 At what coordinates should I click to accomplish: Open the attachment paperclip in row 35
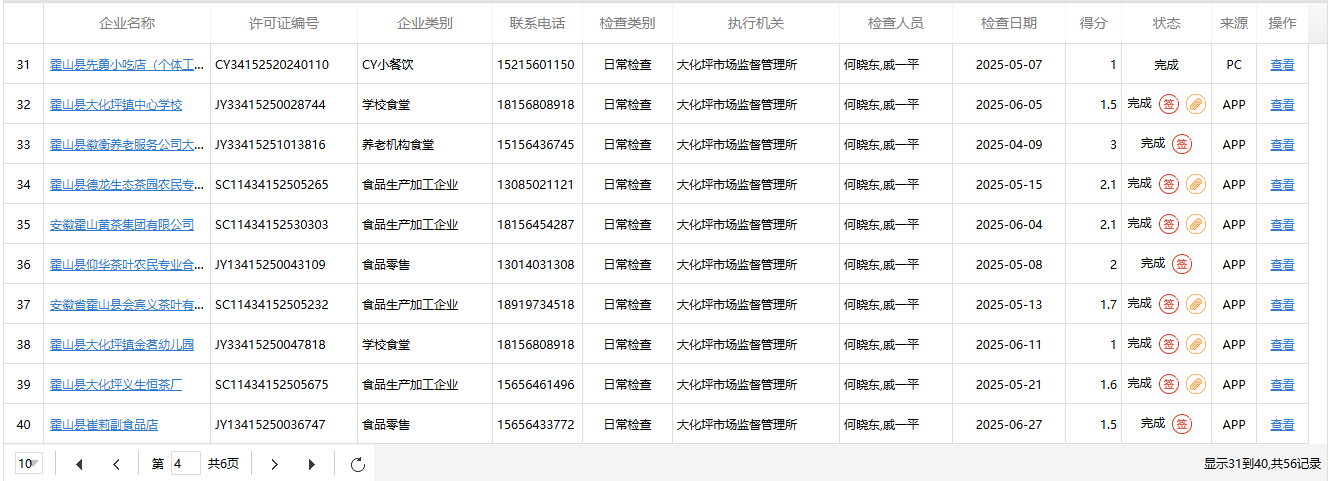pos(1196,224)
